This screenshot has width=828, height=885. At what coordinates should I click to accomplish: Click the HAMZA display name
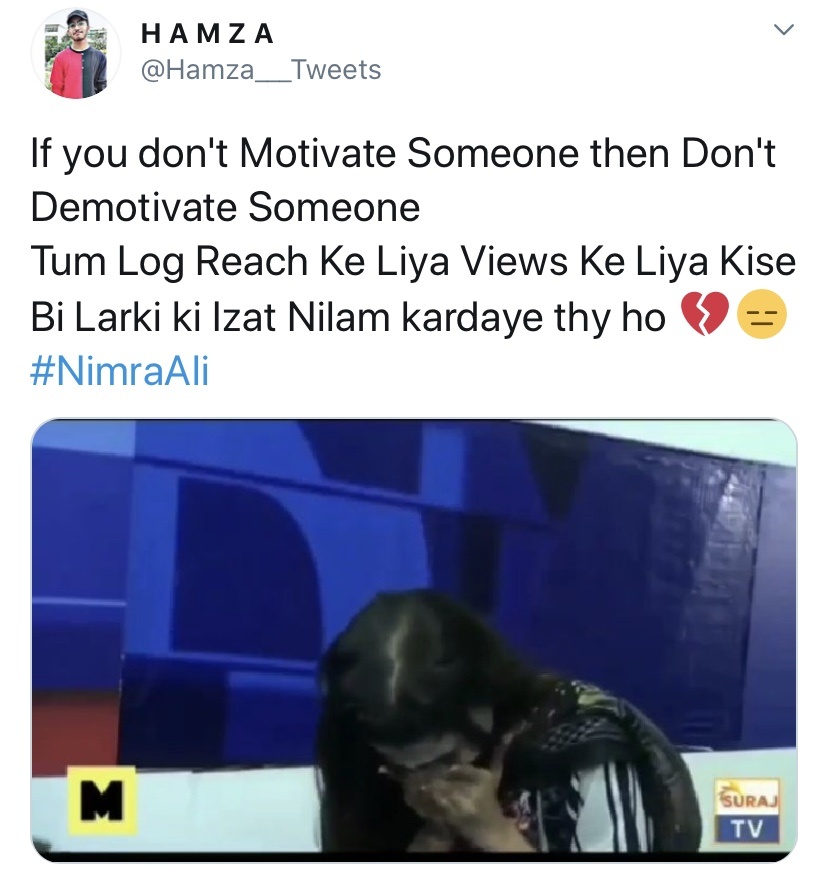[207, 33]
